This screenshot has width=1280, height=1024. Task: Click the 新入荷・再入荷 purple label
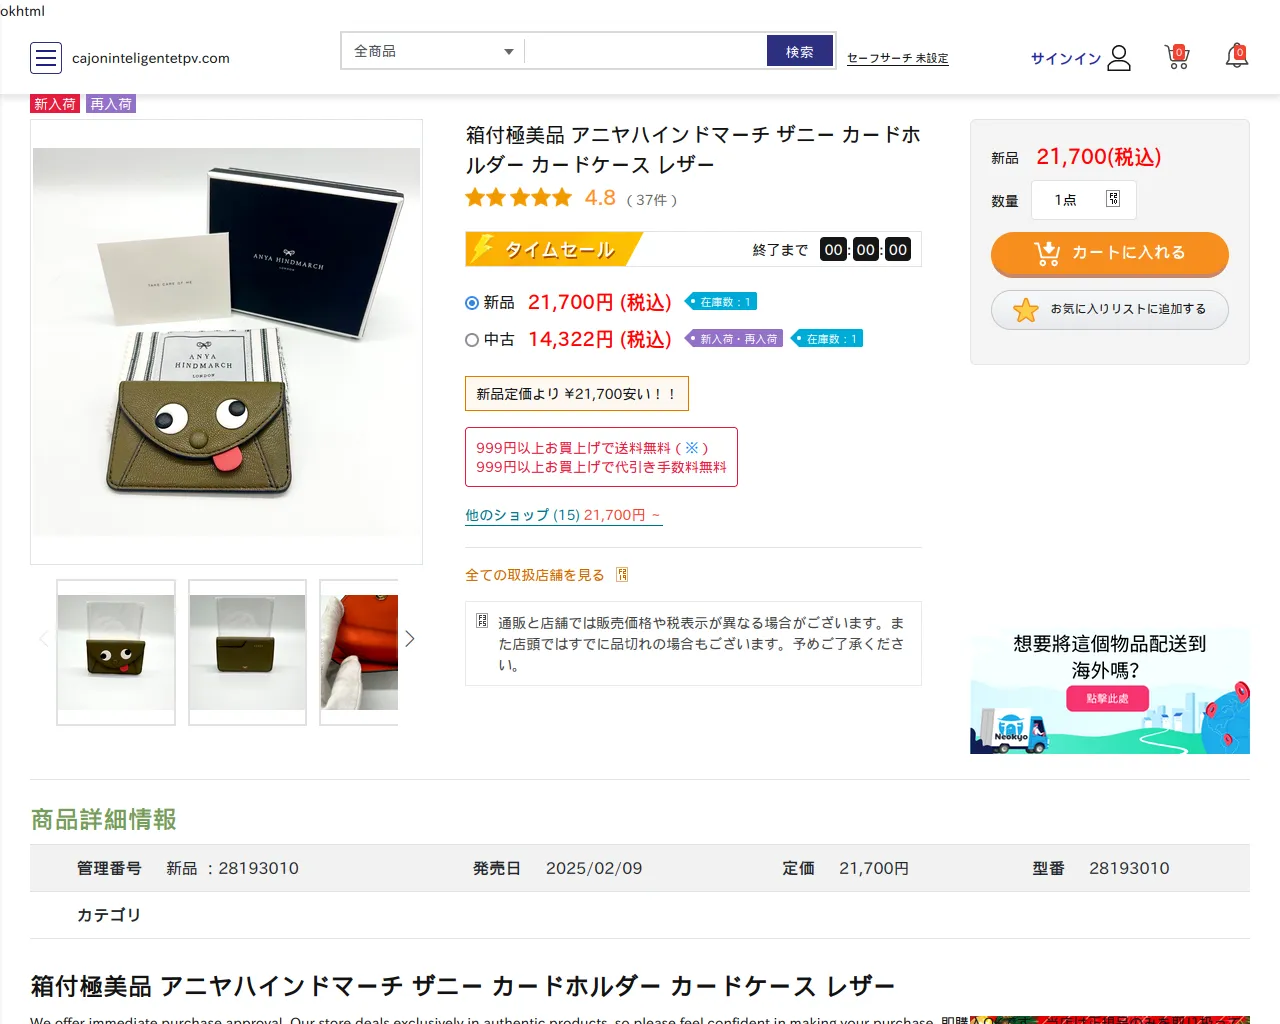click(x=734, y=339)
